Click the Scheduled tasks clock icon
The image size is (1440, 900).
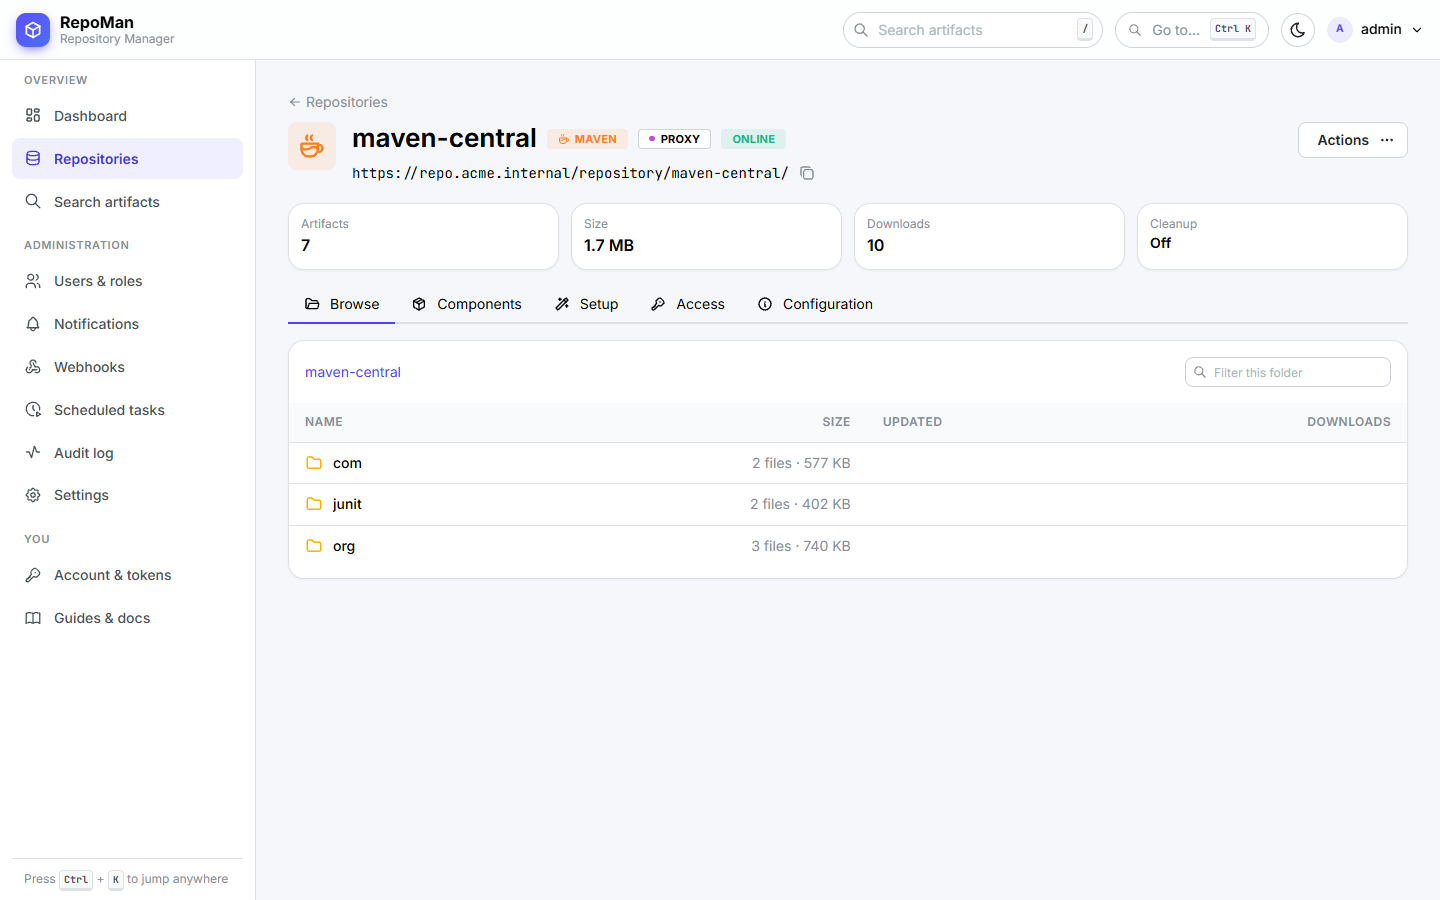(33, 410)
